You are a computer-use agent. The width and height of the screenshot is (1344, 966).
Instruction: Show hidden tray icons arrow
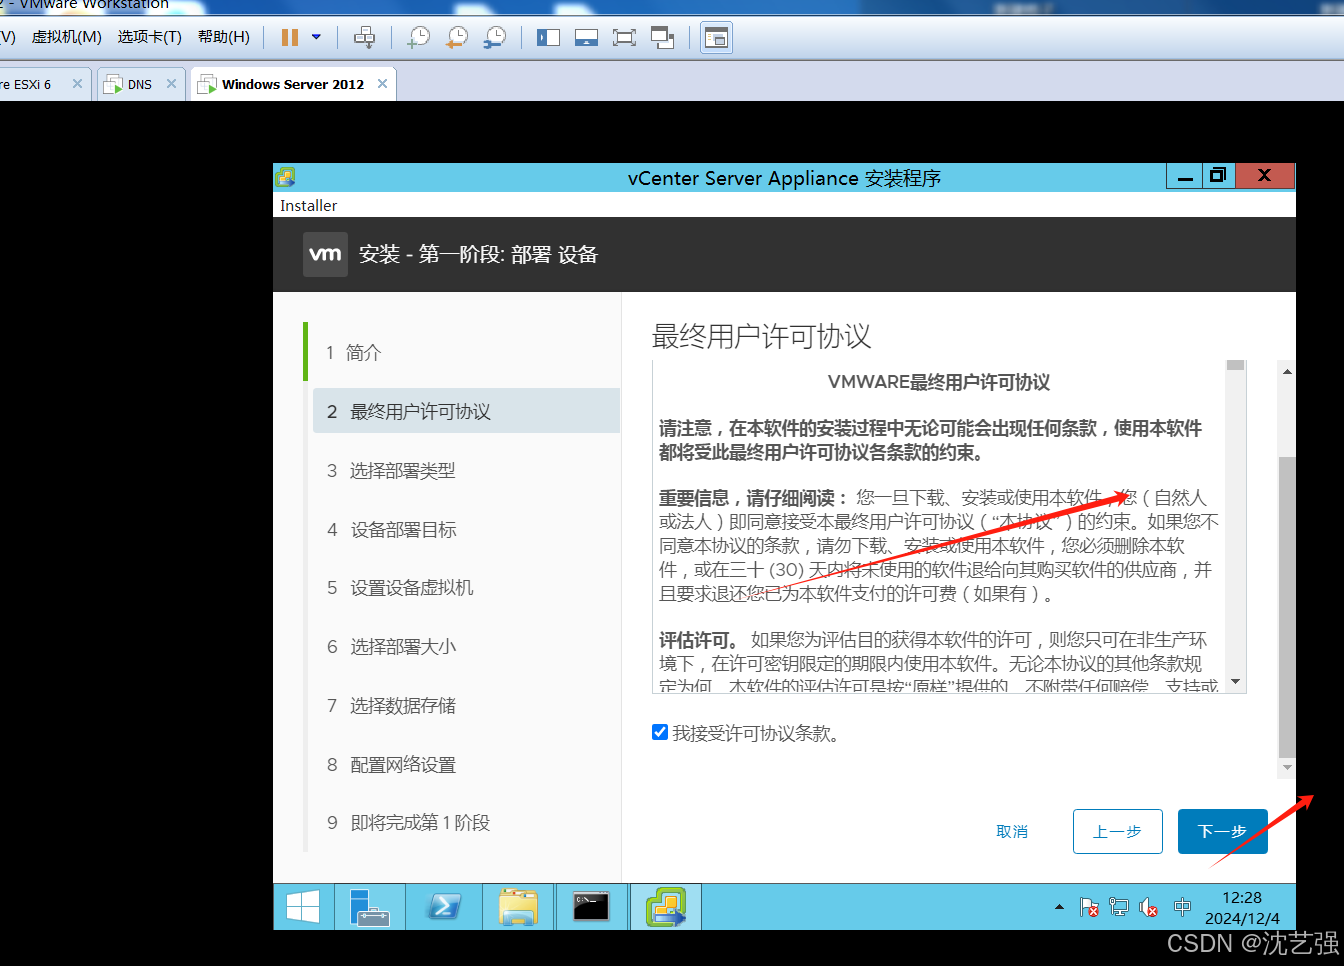pyautogui.click(x=1059, y=907)
